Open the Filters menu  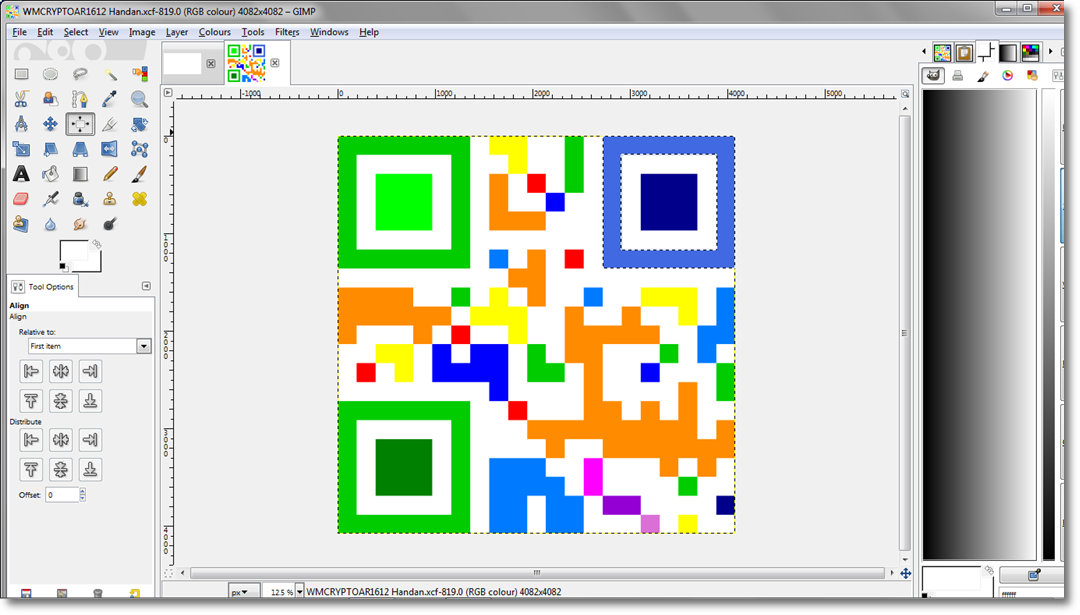287,32
